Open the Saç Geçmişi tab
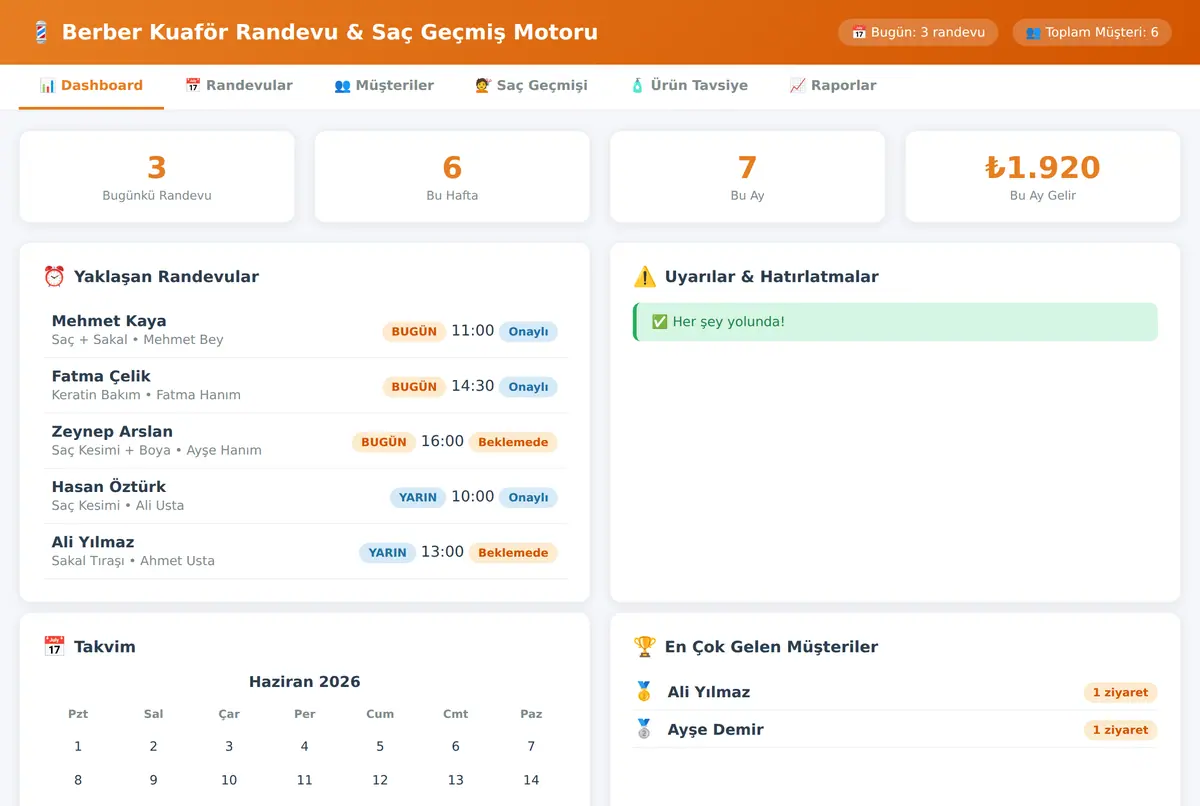Viewport: 1200px width, 806px height. pyautogui.click(x=531, y=86)
